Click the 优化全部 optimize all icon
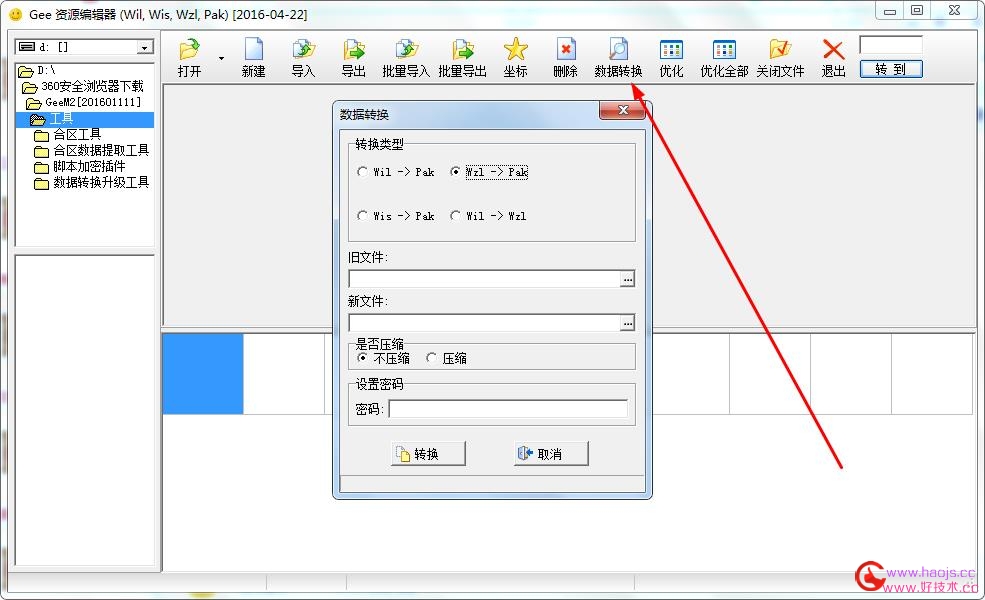The image size is (985, 600). [x=724, y=57]
